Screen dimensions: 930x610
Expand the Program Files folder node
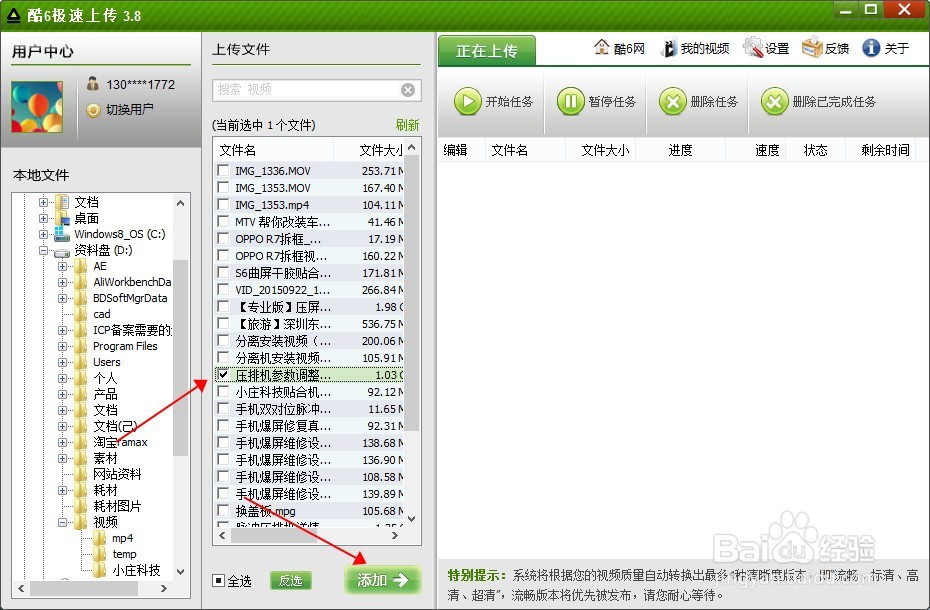pyautogui.click(x=62, y=347)
